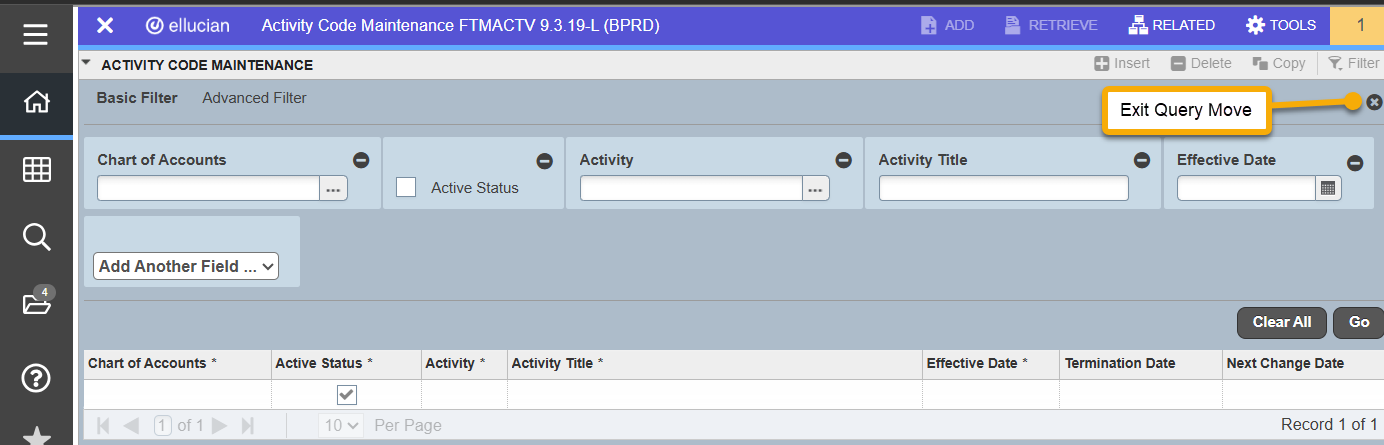
Task: Go to the Home dashboard icon
Action: pyautogui.click(x=36, y=102)
